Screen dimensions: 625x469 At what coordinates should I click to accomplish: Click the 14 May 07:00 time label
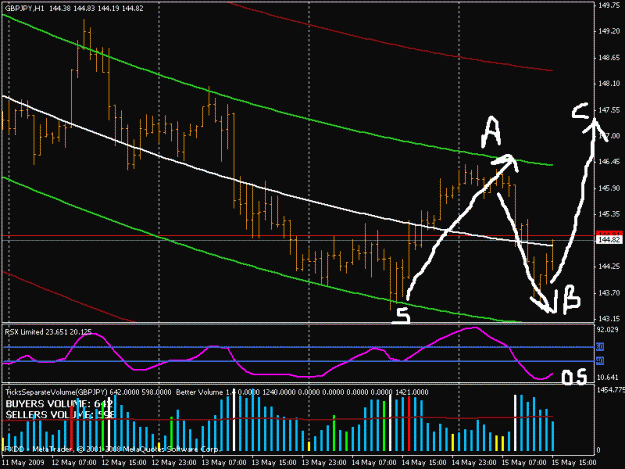click(374, 463)
